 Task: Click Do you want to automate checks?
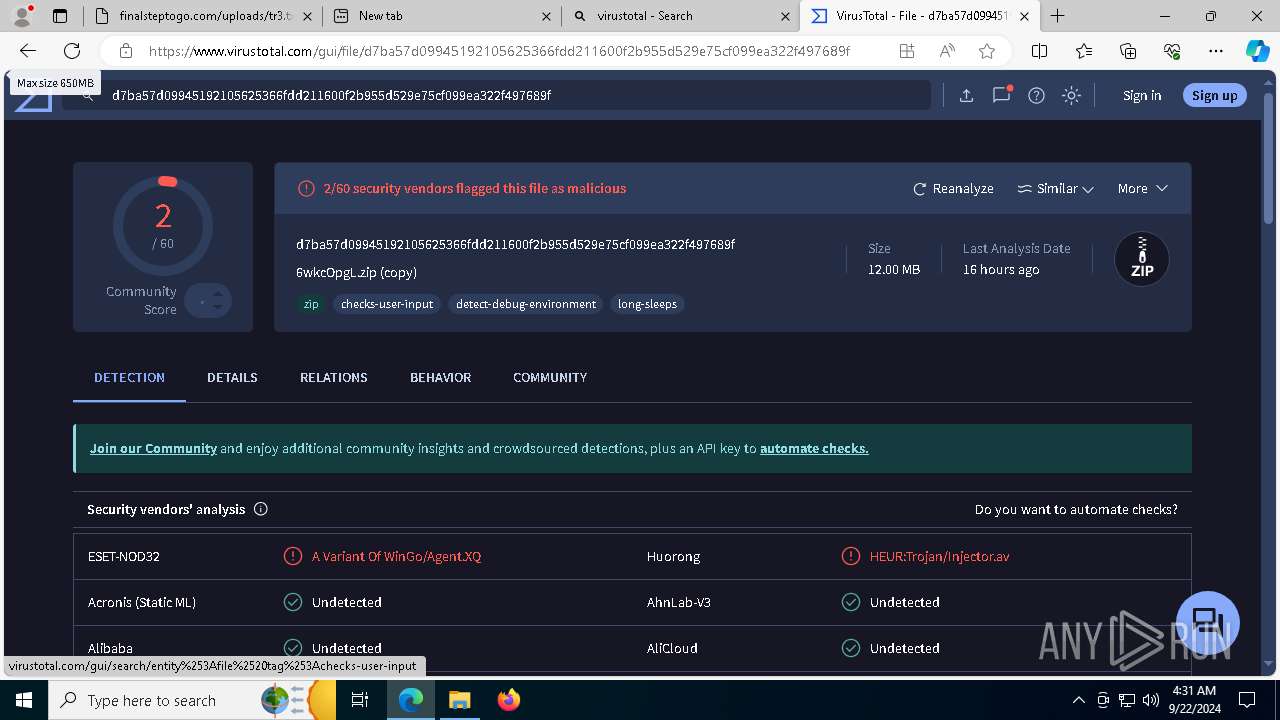tap(1076, 509)
